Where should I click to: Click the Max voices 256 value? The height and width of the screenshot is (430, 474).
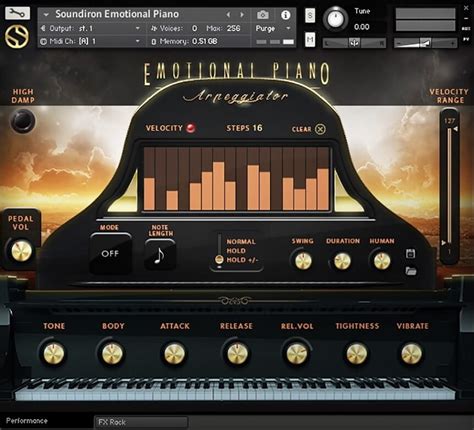pos(233,29)
